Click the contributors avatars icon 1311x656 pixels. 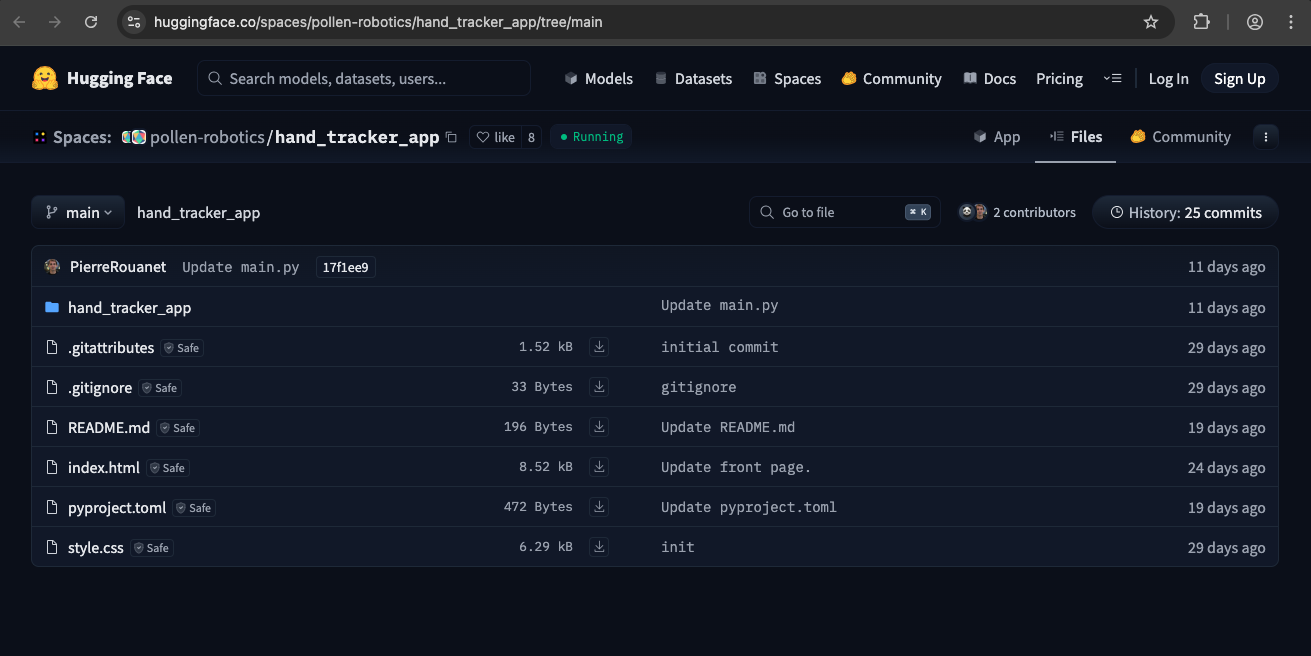tap(973, 212)
